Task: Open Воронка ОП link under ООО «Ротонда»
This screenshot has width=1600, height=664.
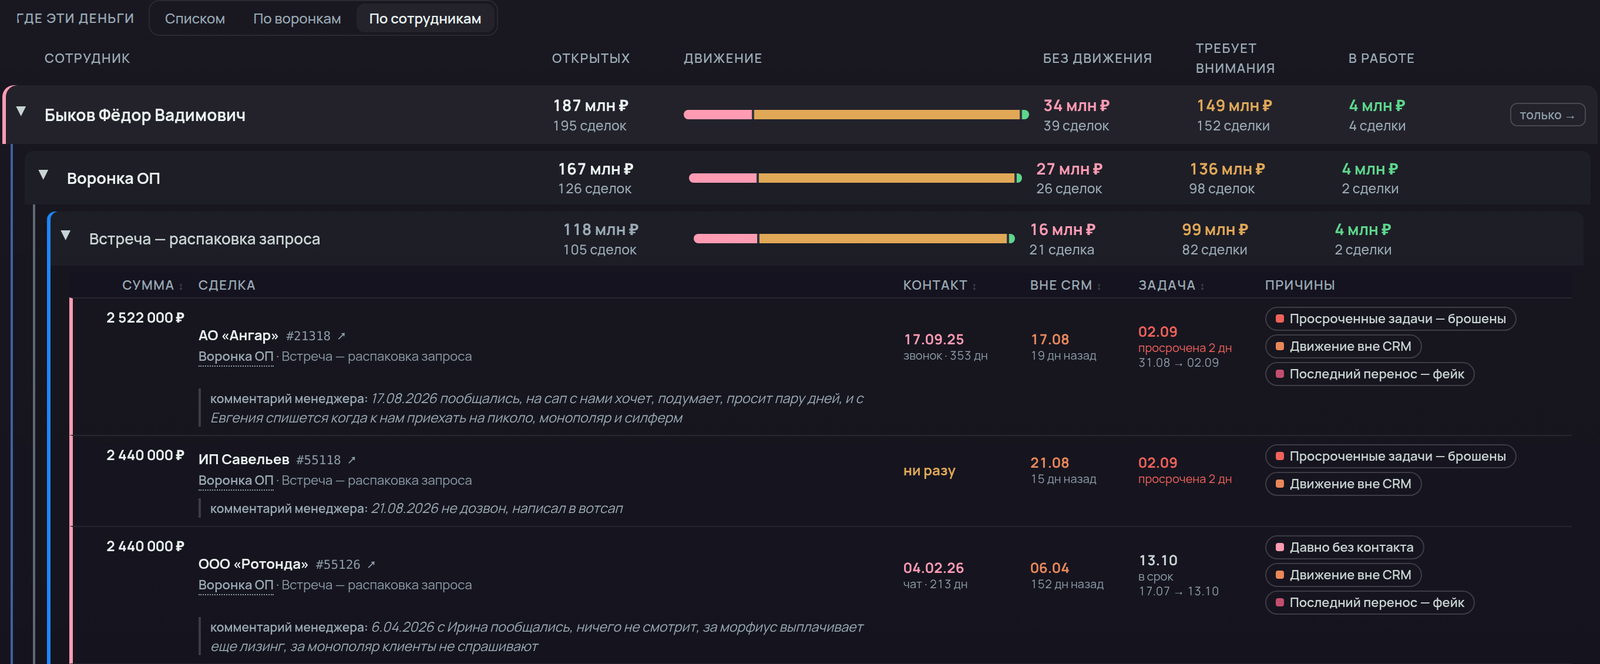Action: (x=236, y=586)
